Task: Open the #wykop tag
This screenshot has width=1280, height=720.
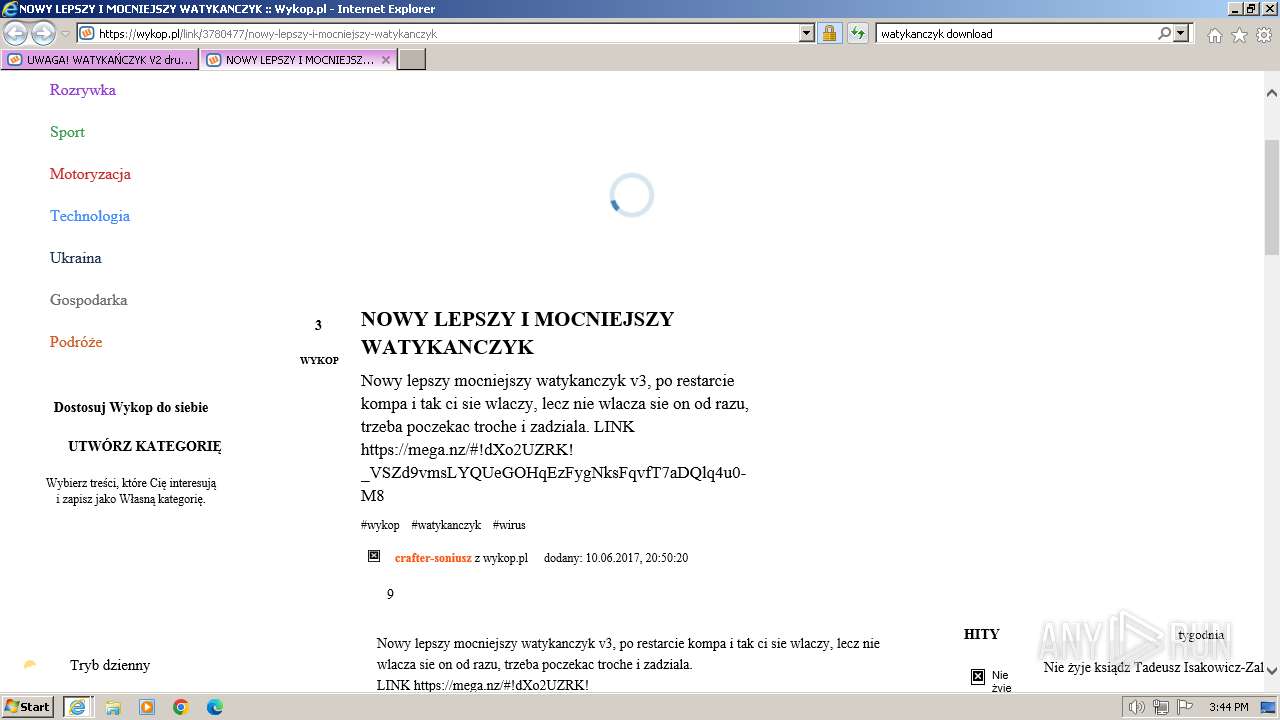Action: coord(380,525)
